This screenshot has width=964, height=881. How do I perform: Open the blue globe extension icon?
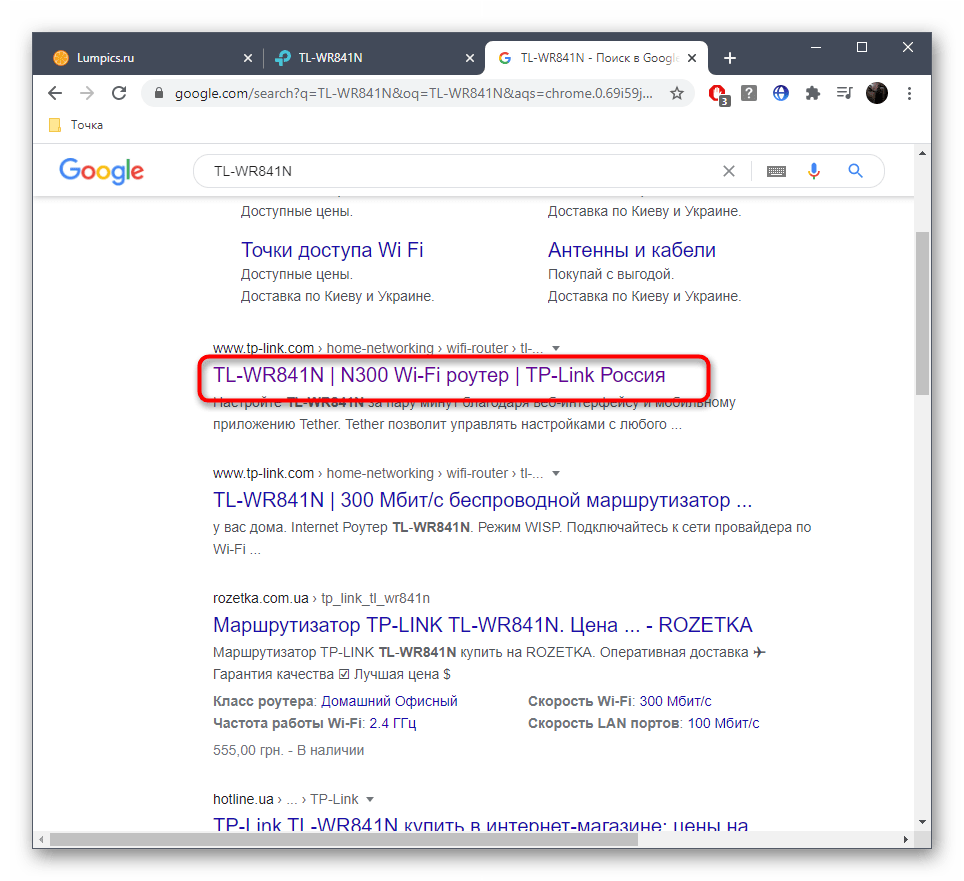781,93
